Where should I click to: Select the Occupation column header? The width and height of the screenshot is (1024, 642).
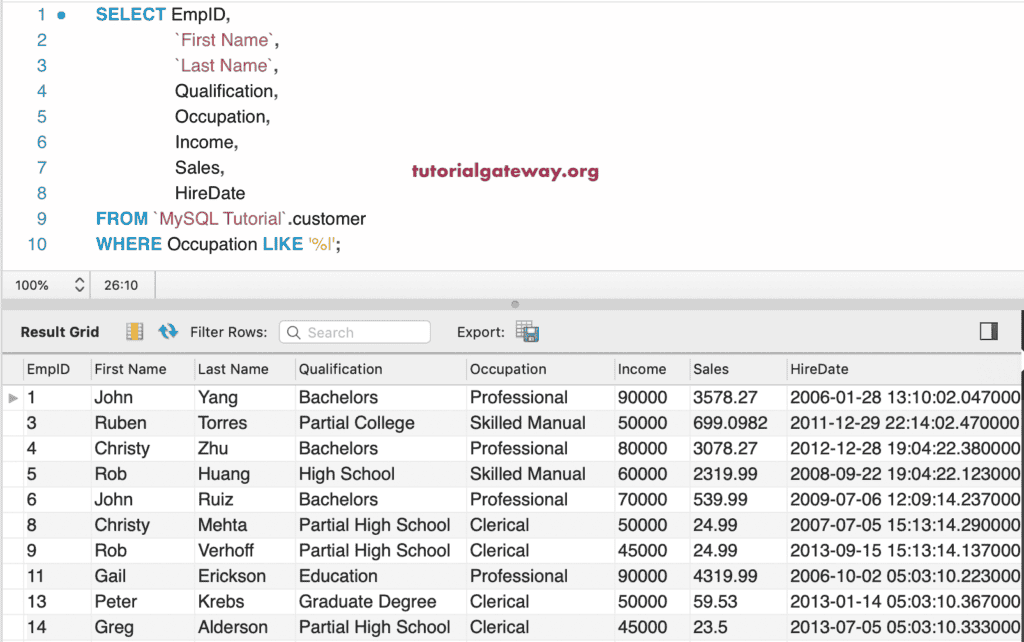[508, 369]
